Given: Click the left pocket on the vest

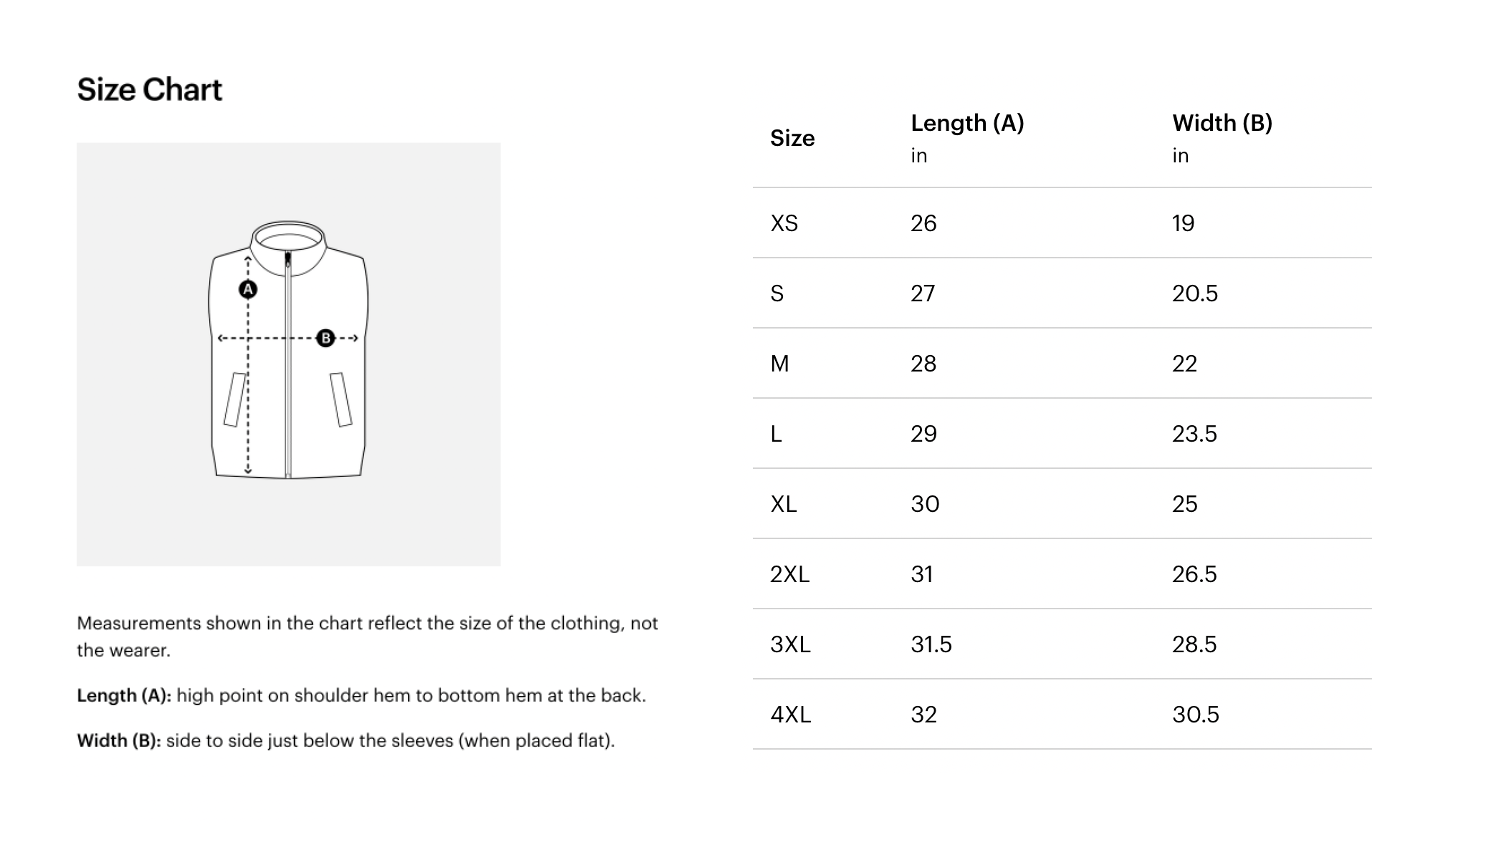Looking at the screenshot, I should 236,399.
